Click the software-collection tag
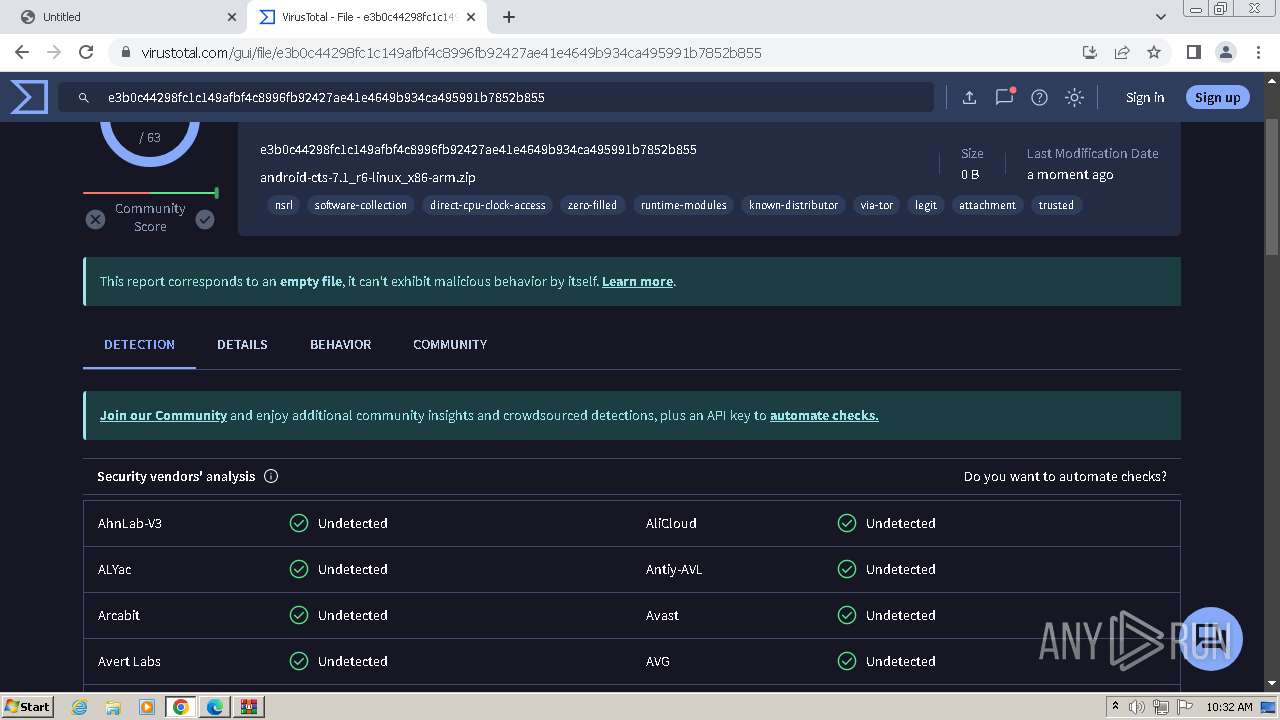Screen dimensions: 1280x720 361,205
